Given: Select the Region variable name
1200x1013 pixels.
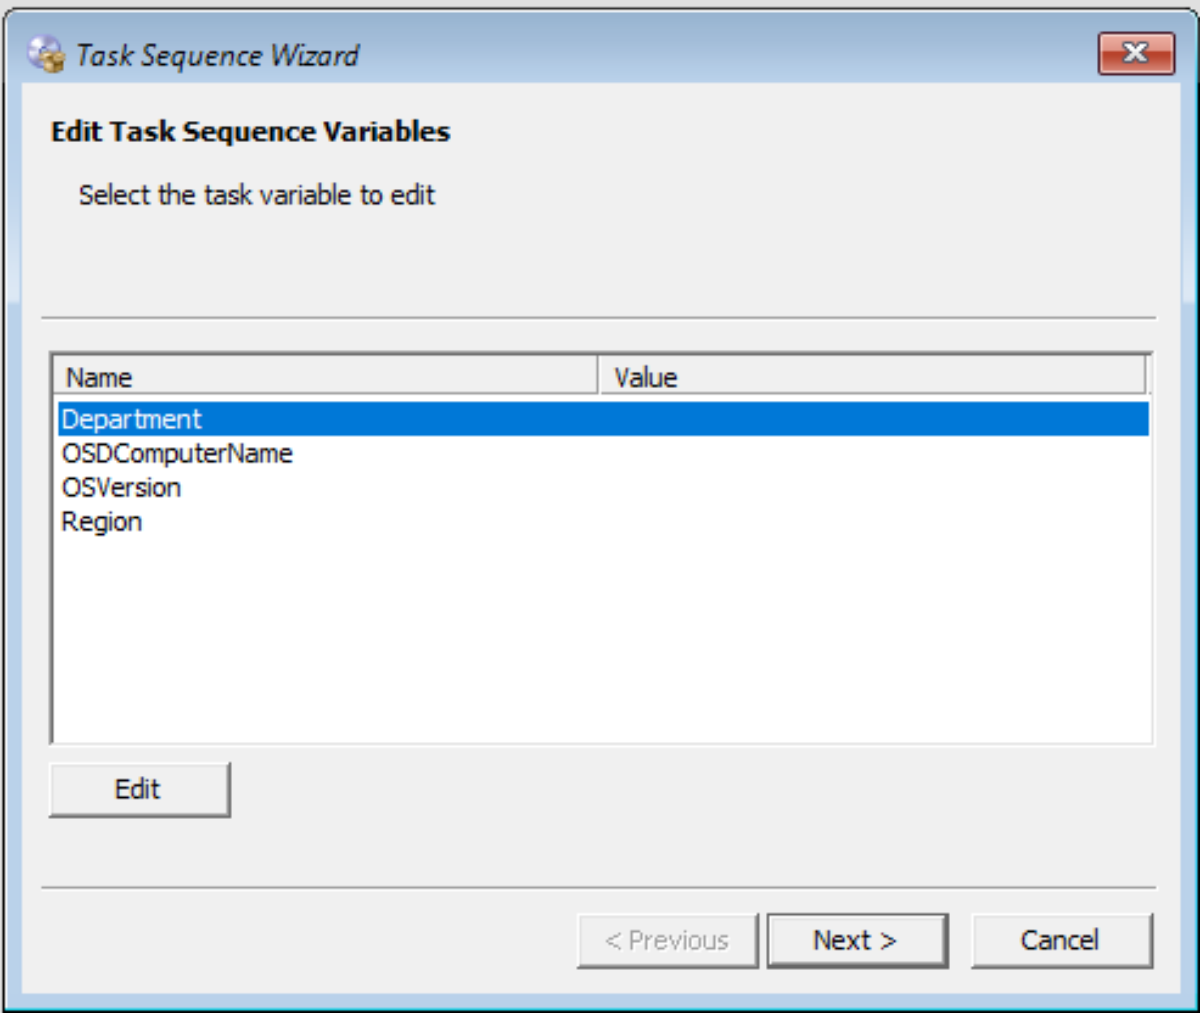Looking at the screenshot, I should pos(101,521).
